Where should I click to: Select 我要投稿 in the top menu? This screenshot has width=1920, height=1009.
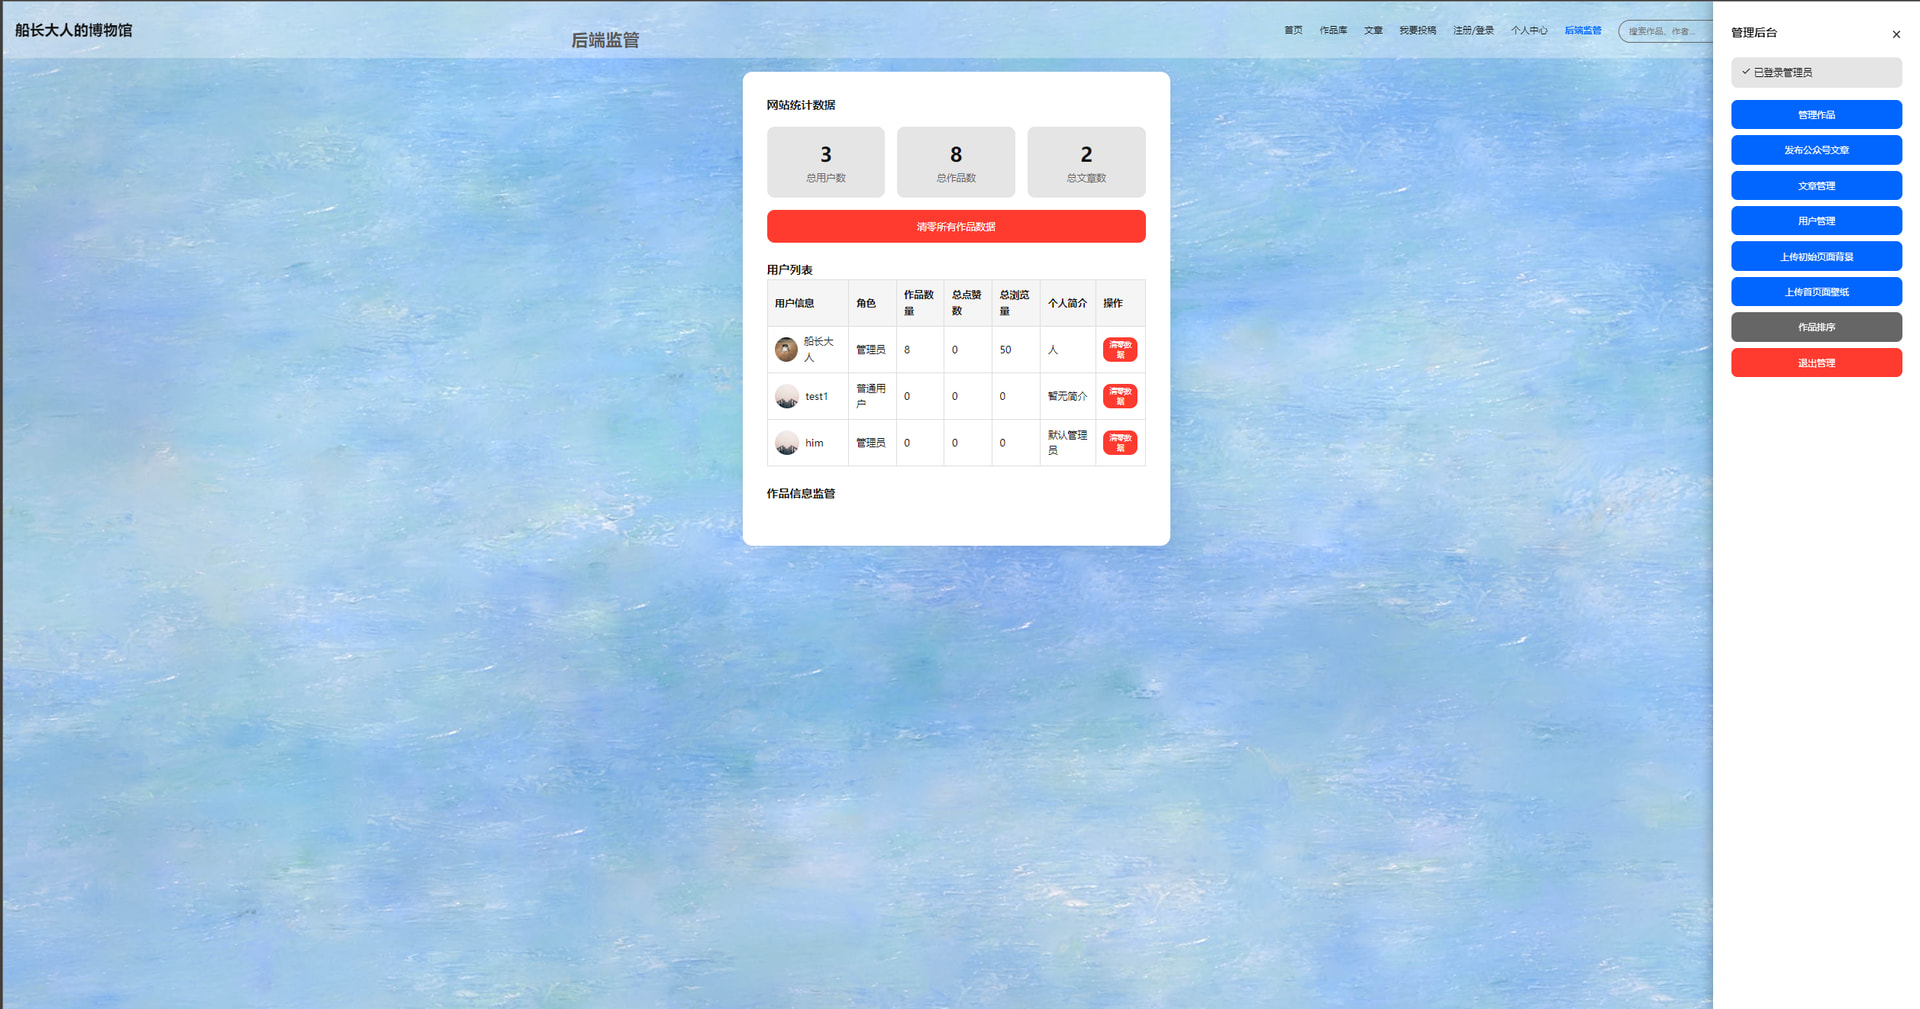click(x=1417, y=30)
